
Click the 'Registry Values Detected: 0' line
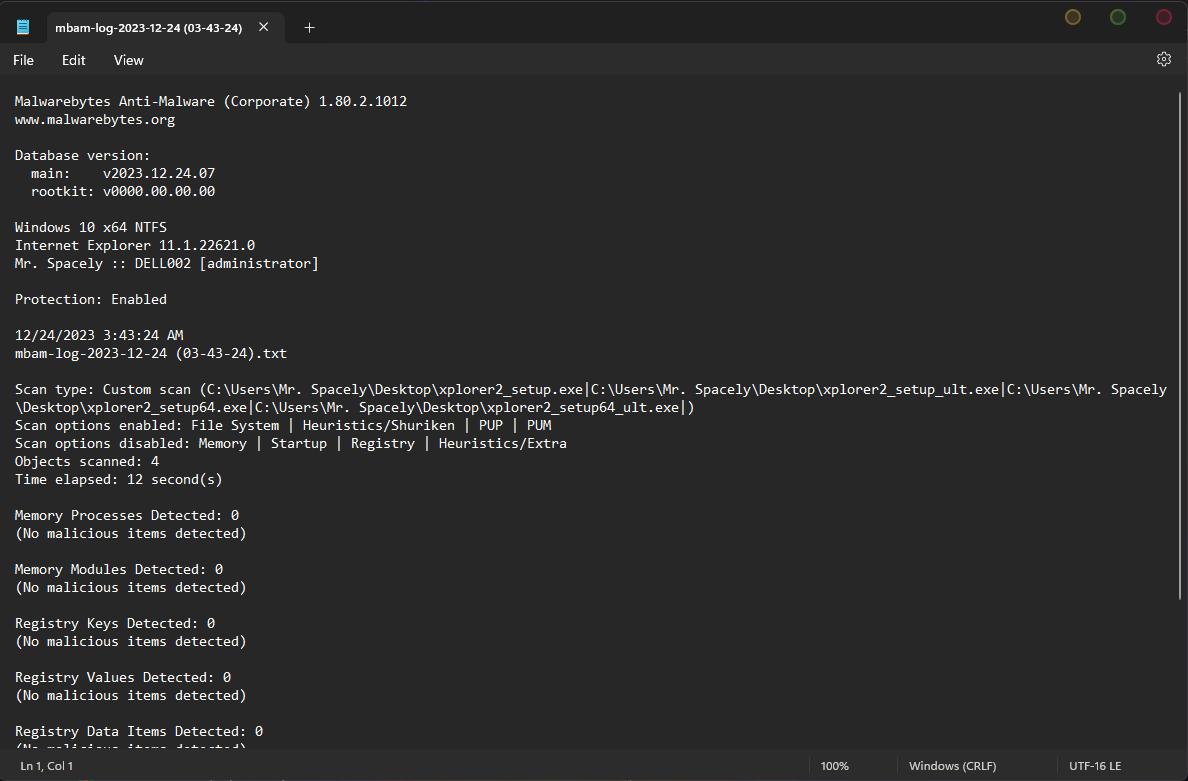[x=123, y=677]
